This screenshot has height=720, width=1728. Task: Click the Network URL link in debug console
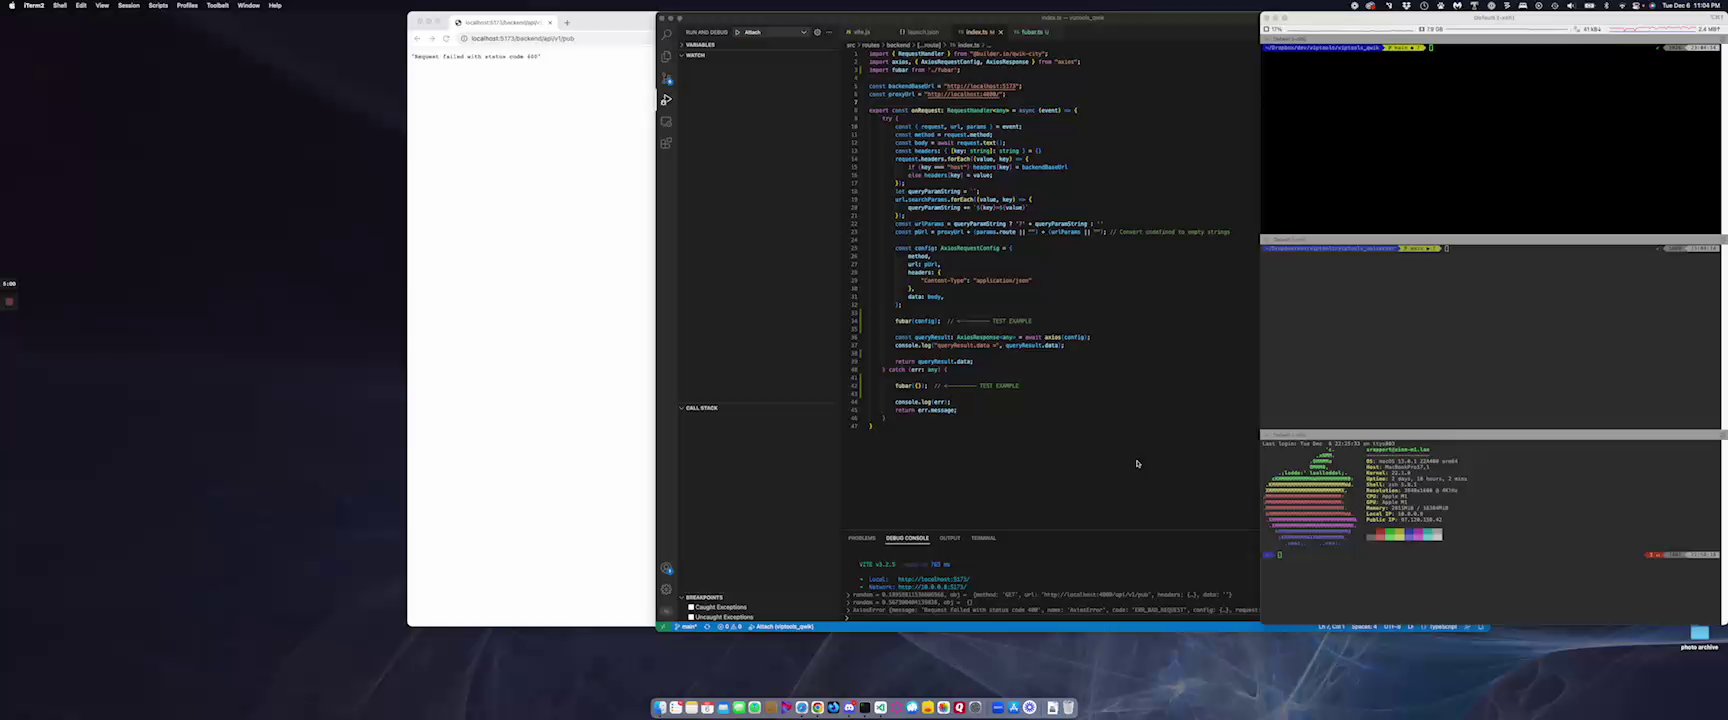[932, 587]
